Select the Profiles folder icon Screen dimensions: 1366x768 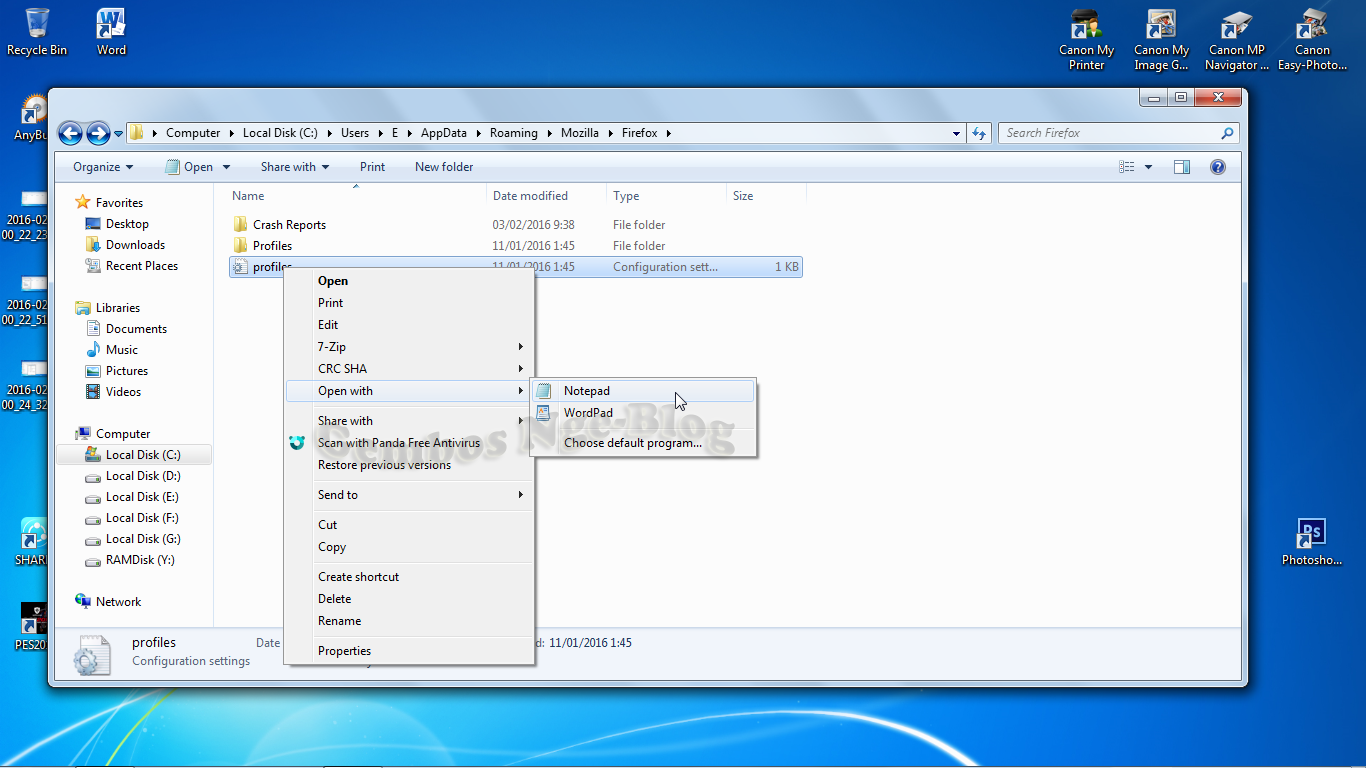pyautogui.click(x=240, y=245)
